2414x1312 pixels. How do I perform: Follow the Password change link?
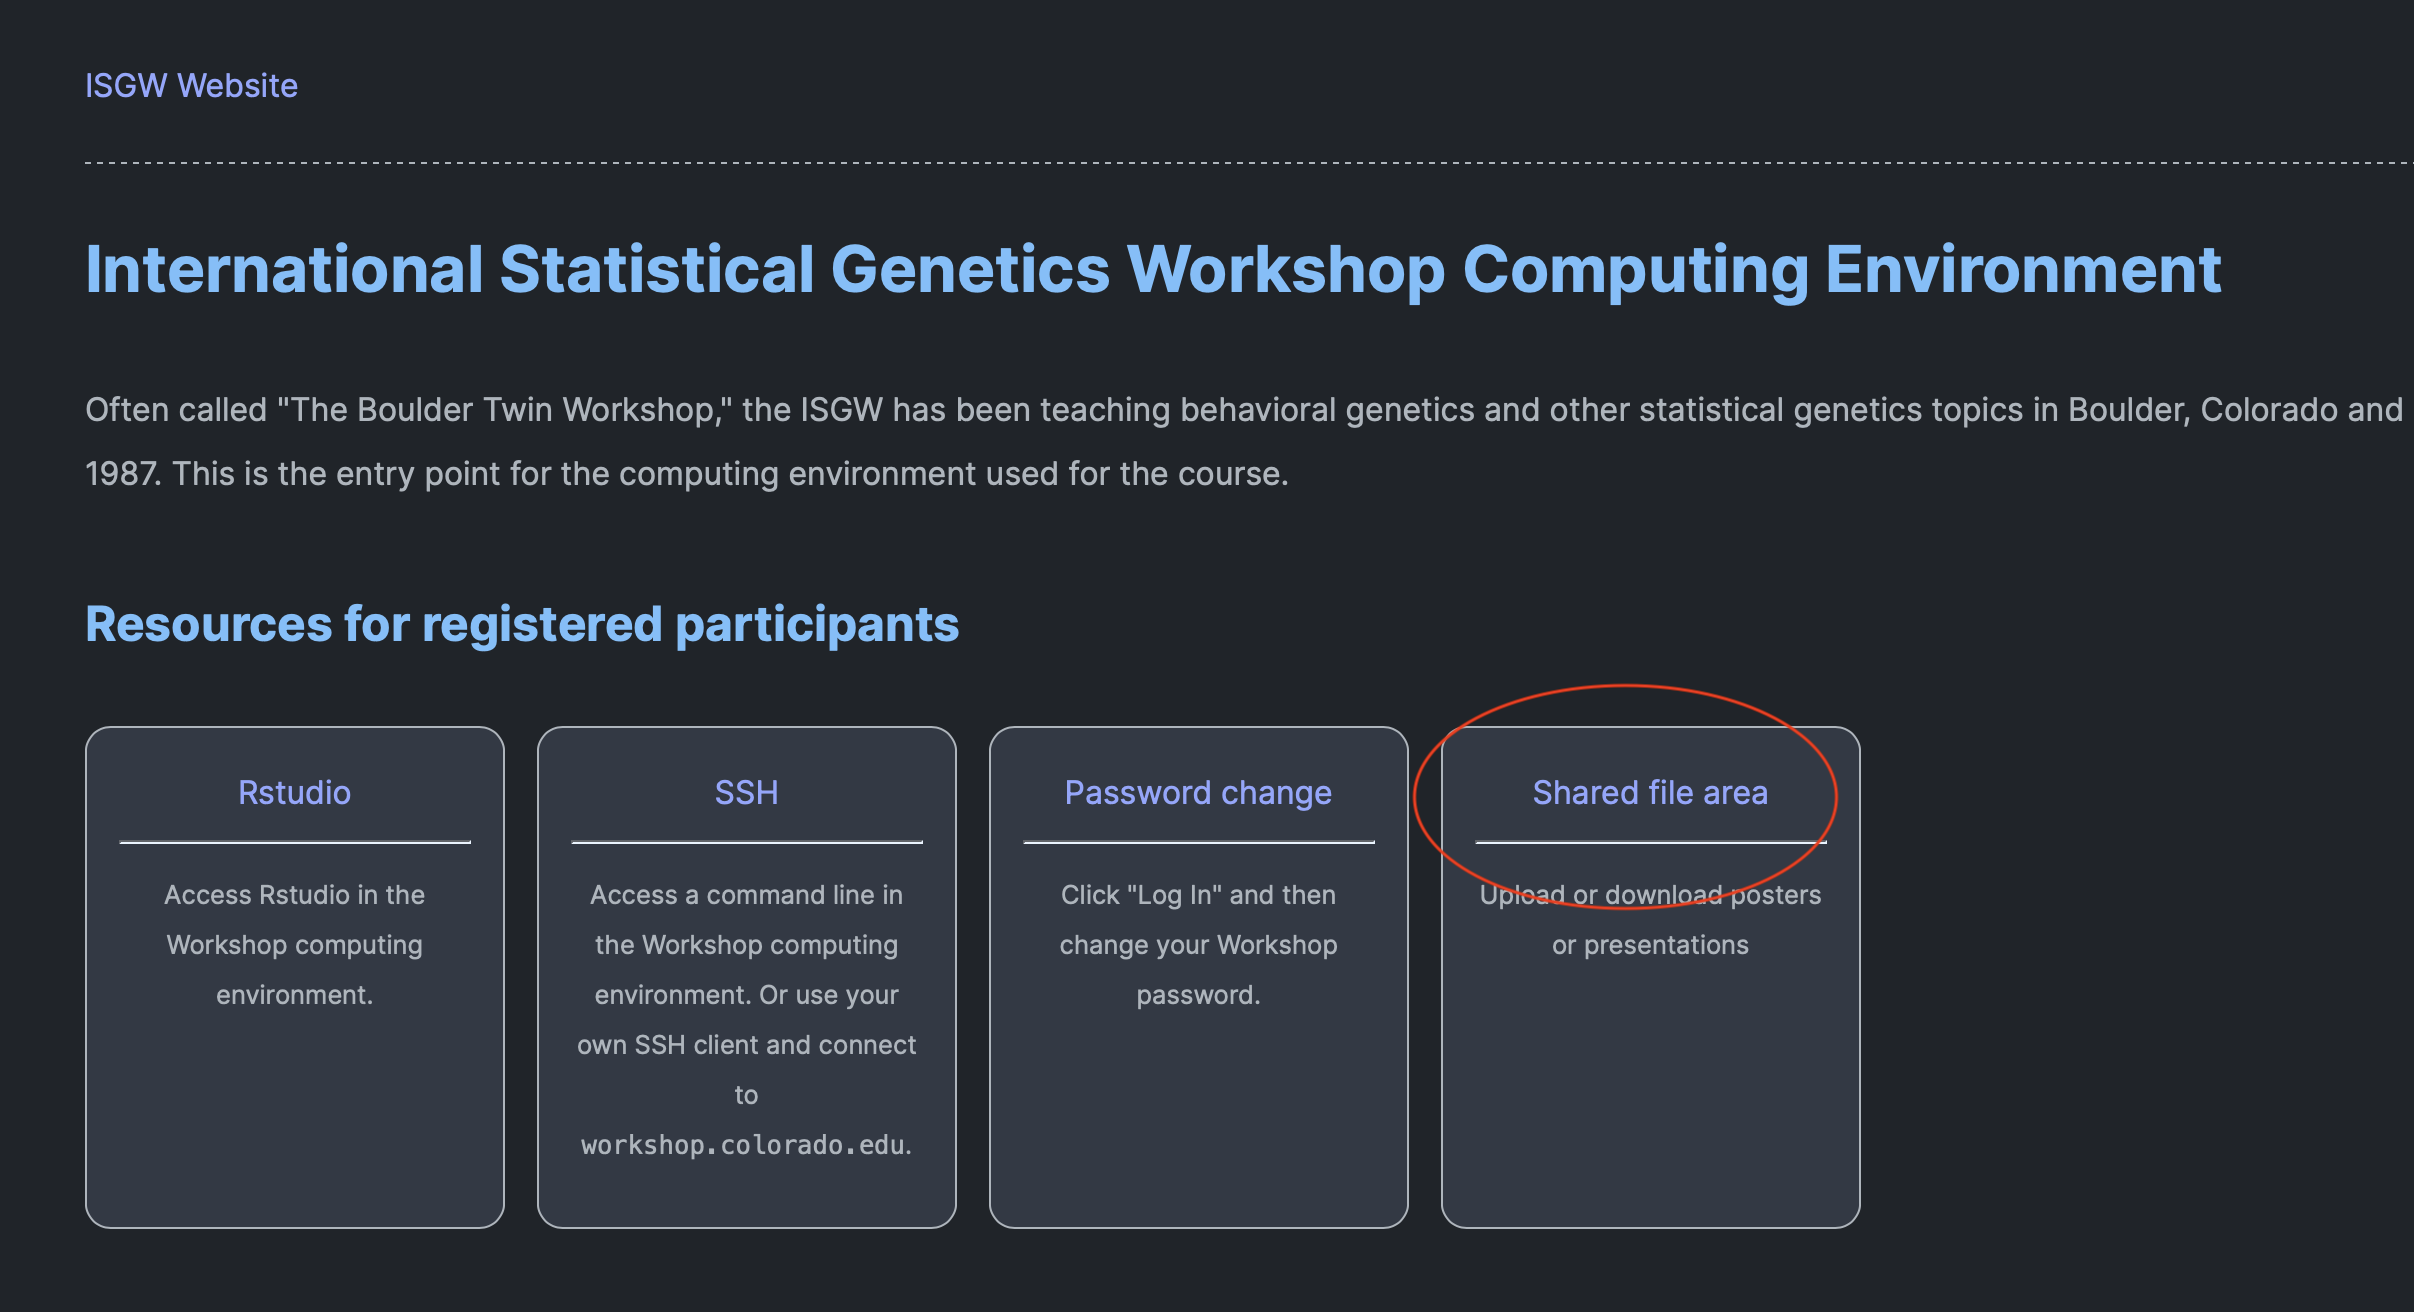click(1198, 792)
